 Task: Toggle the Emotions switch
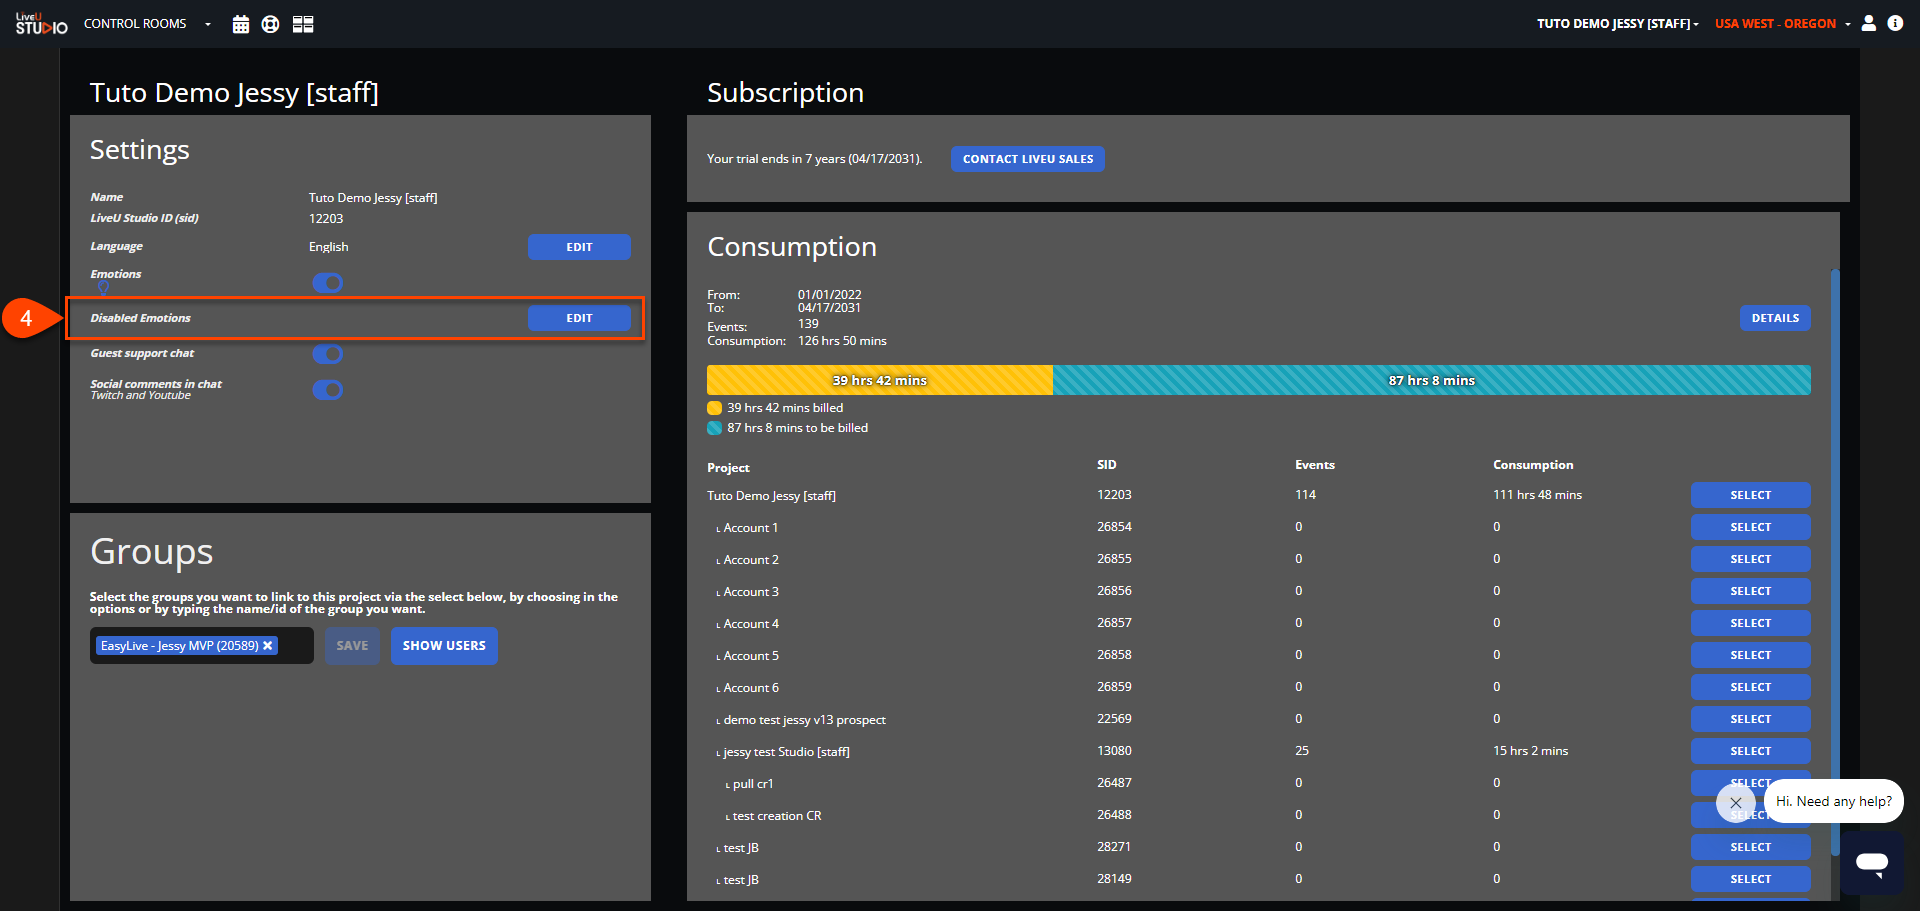(327, 283)
